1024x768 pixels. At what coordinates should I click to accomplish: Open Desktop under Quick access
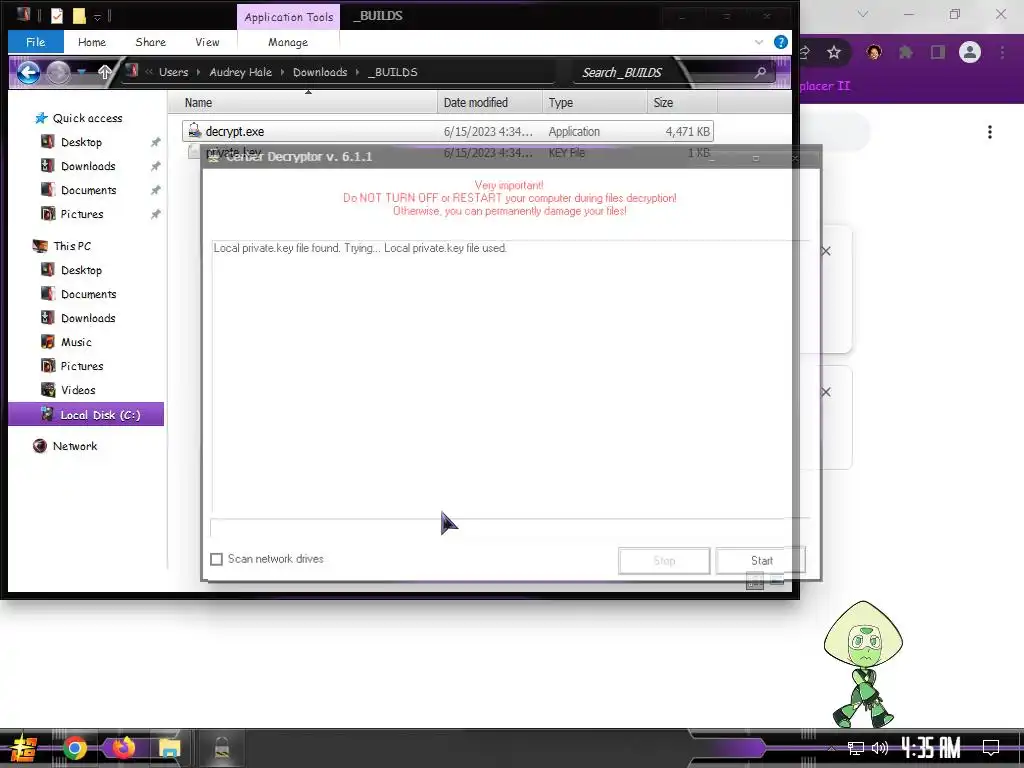tap(82, 142)
